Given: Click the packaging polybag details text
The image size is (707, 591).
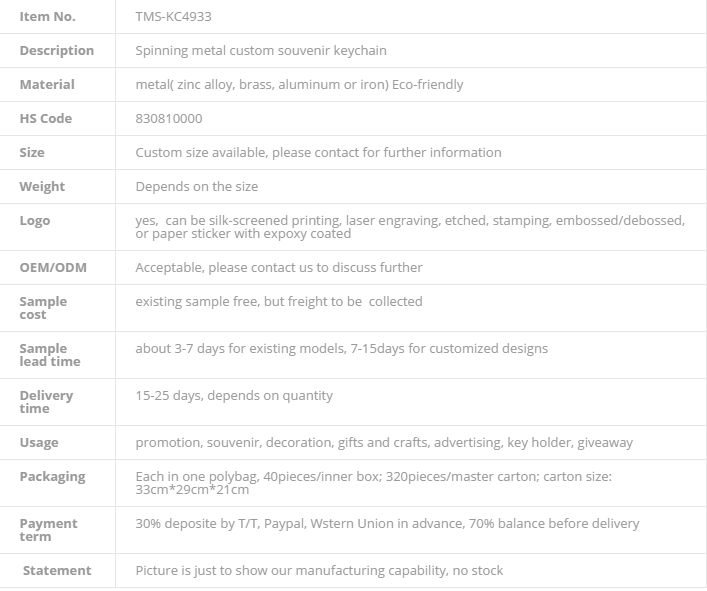Looking at the screenshot, I should coord(374,483).
